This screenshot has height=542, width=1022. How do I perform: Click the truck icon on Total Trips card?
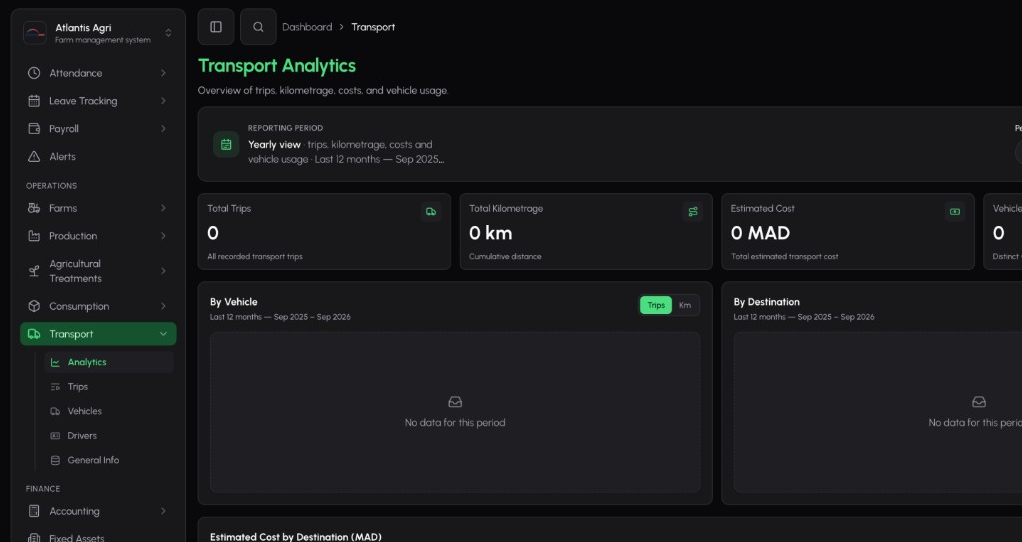pos(431,212)
